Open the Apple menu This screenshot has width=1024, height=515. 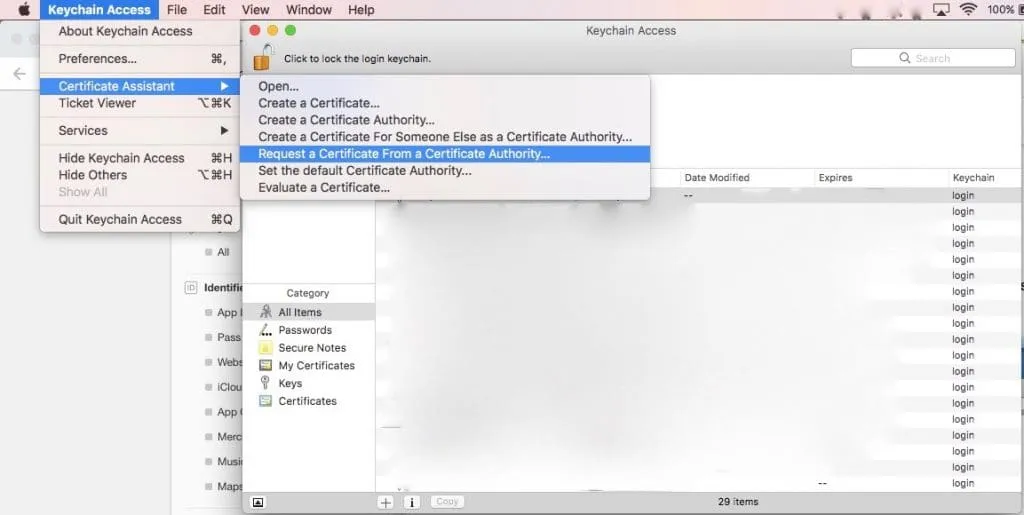coord(24,9)
